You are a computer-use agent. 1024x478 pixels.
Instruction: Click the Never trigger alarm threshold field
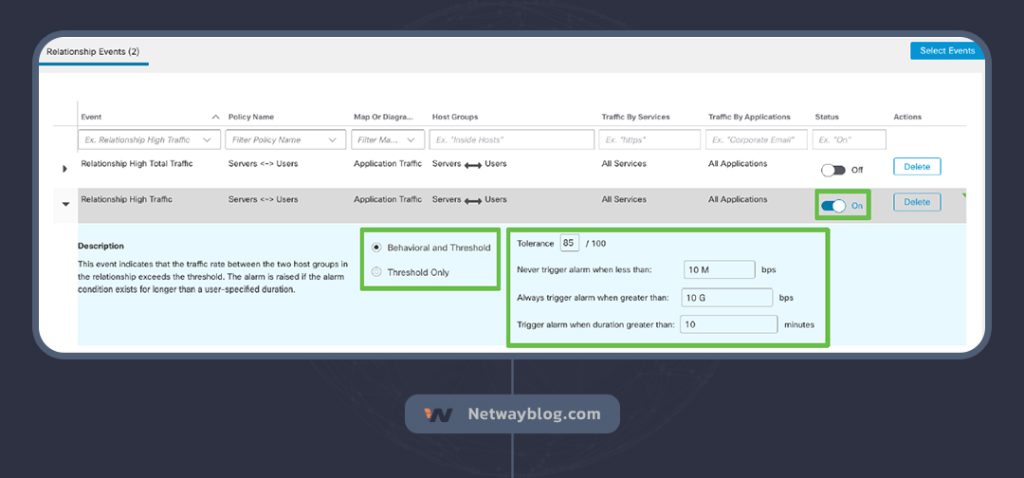click(719, 269)
